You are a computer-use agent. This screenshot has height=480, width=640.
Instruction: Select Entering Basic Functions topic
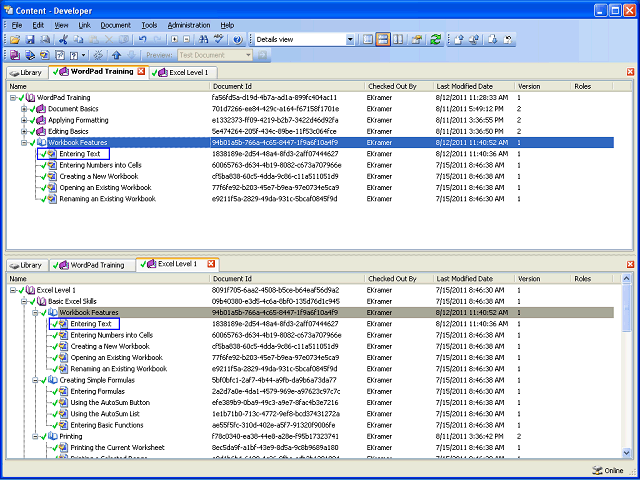107,425
